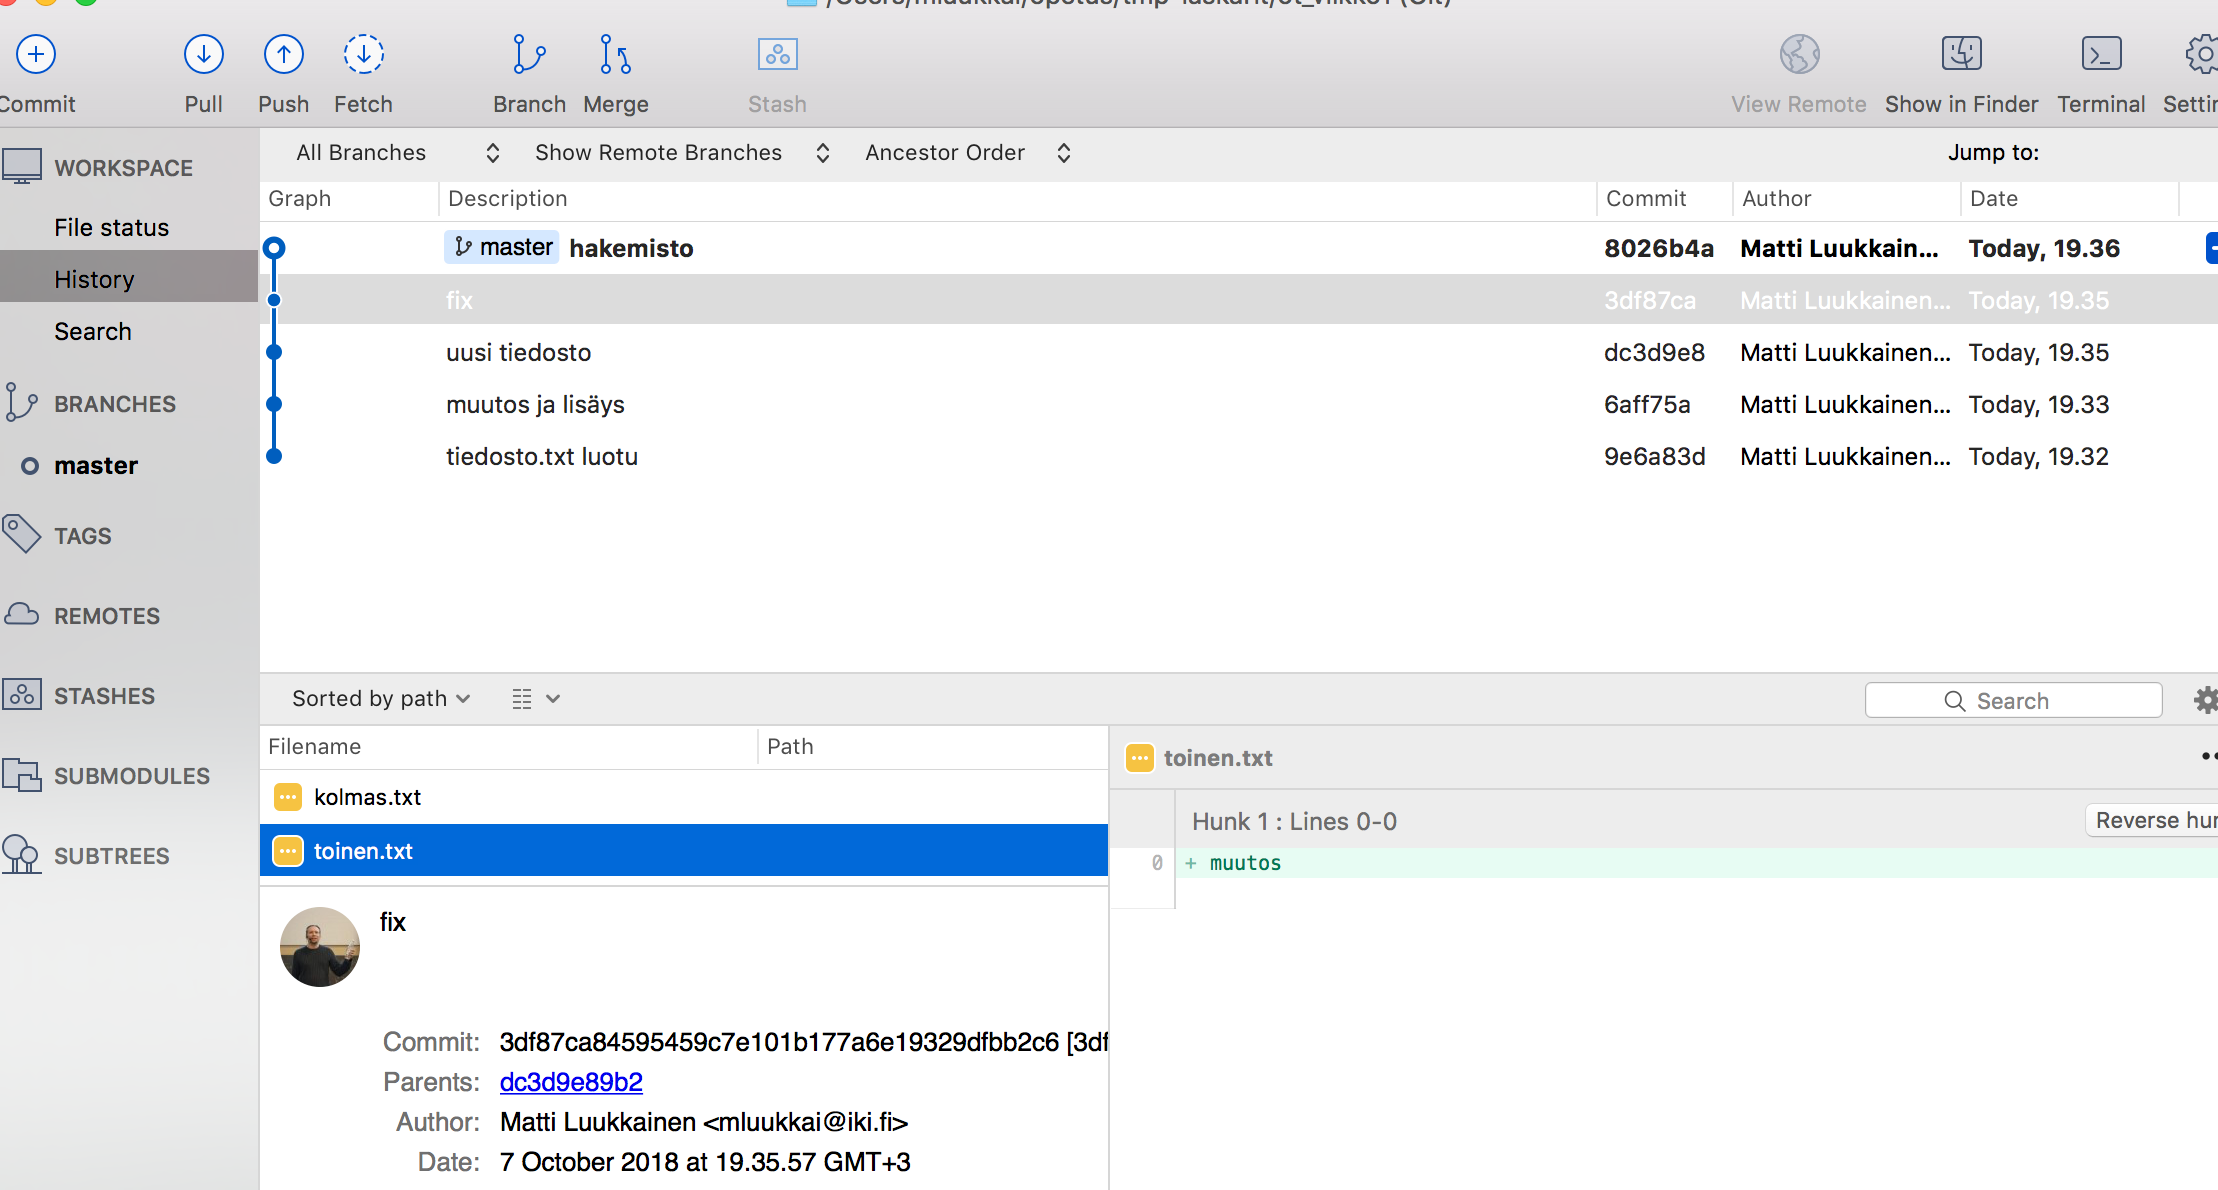
Task: Select the master branch in sidebar
Action: click(x=96, y=465)
